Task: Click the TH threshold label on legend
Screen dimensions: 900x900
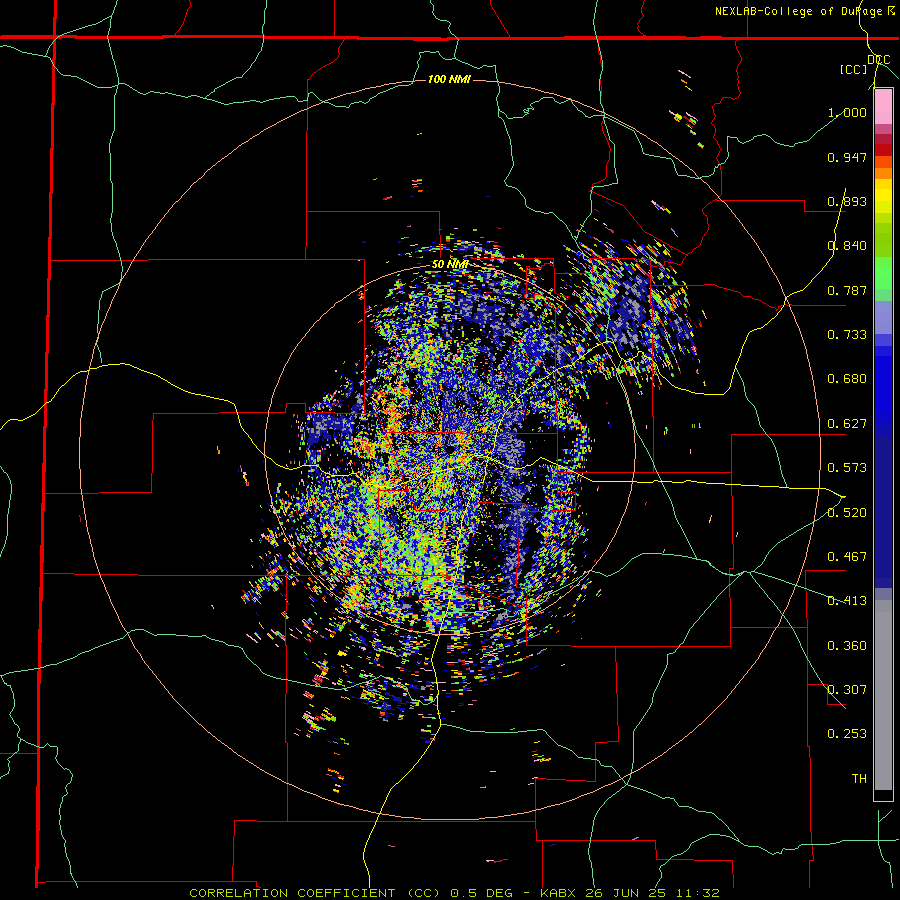Action: 859,779
